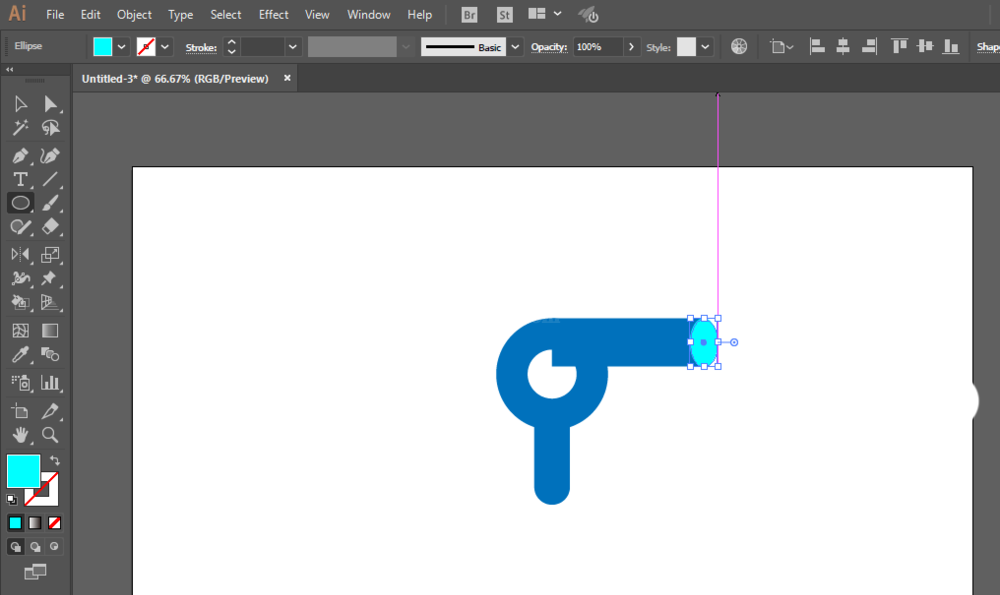Select the Hand tool
This screenshot has width=1000, height=595.
pos(20,435)
